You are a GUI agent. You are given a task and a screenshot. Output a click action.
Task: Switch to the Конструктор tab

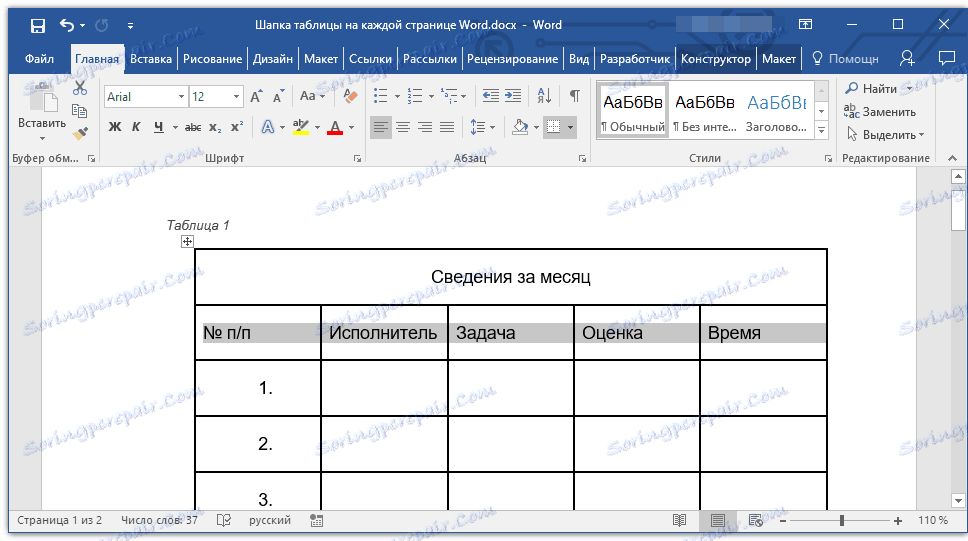click(716, 59)
